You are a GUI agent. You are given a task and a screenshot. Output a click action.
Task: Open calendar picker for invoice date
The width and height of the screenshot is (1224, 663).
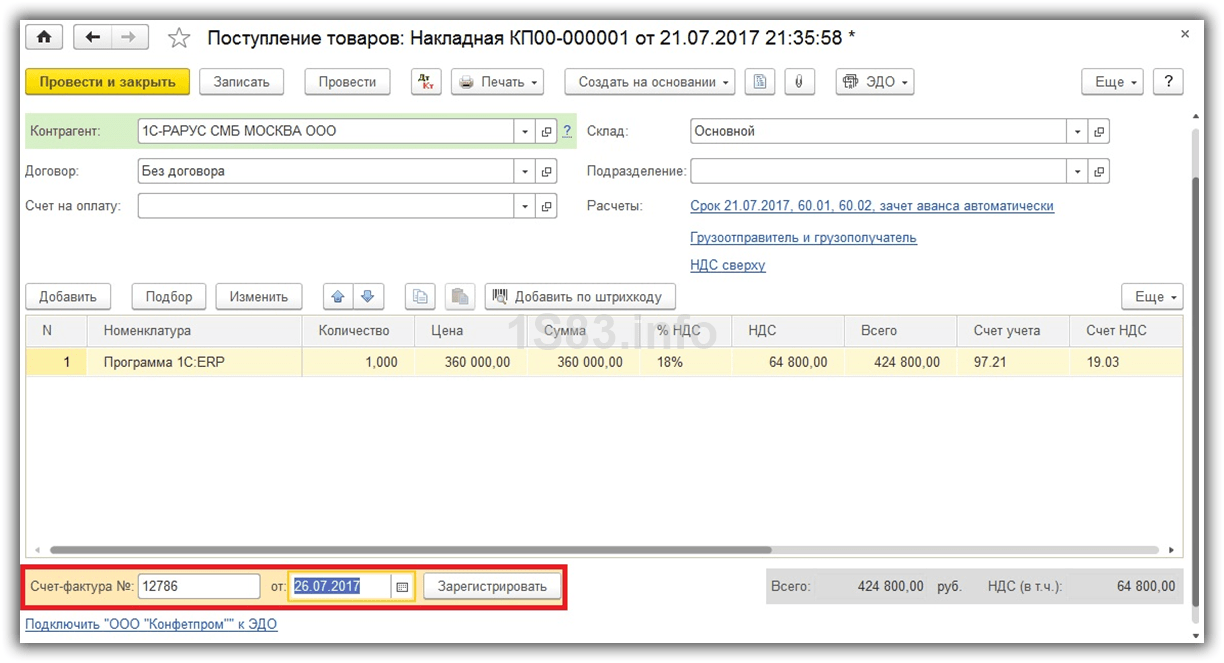402,587
